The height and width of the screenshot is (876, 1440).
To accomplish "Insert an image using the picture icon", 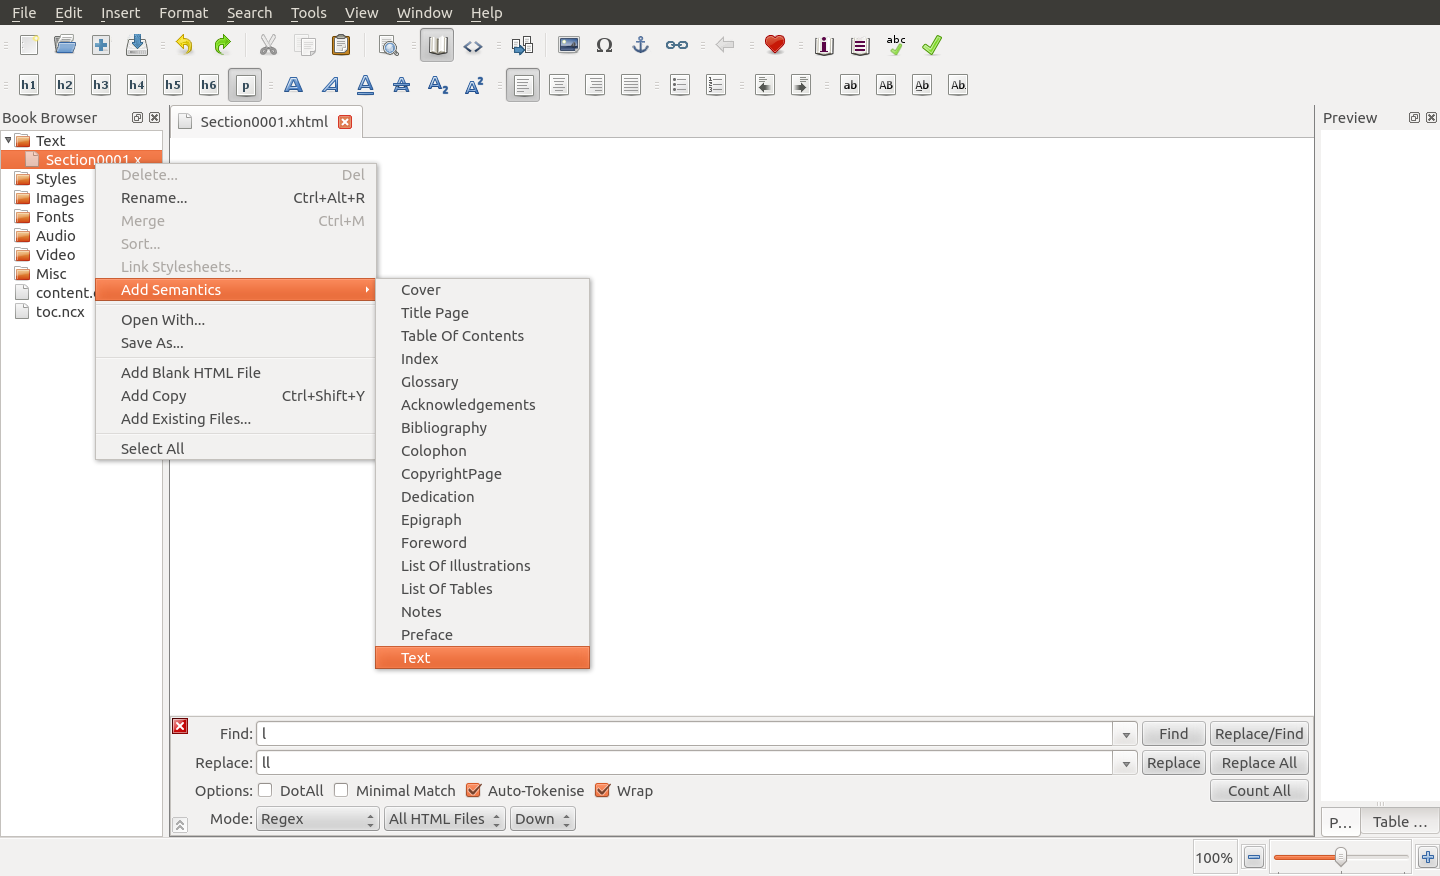I will (569, 45).
